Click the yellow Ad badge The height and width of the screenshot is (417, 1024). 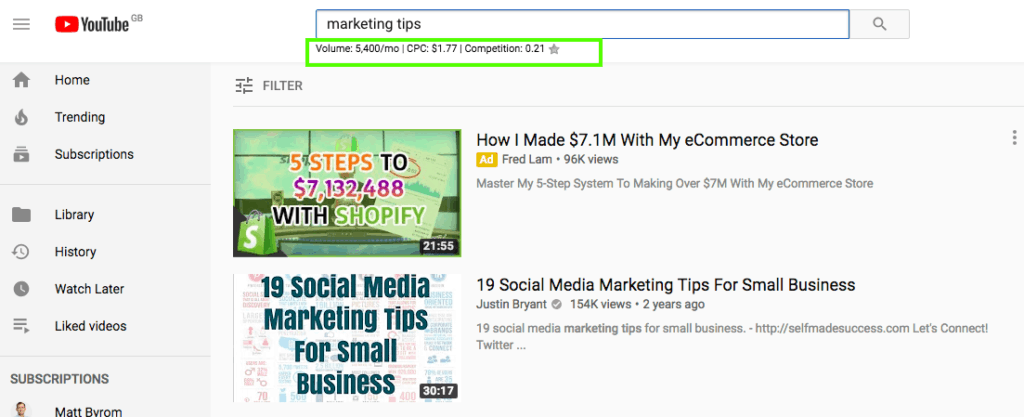[x=487, y=159]
